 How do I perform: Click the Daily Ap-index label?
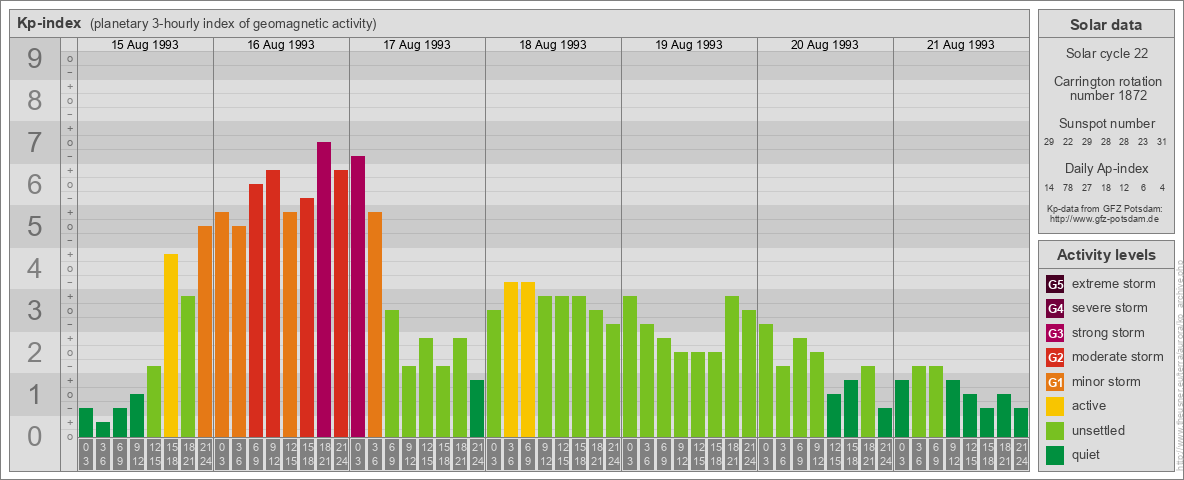pyautogui.click(x=1106, y=168)
